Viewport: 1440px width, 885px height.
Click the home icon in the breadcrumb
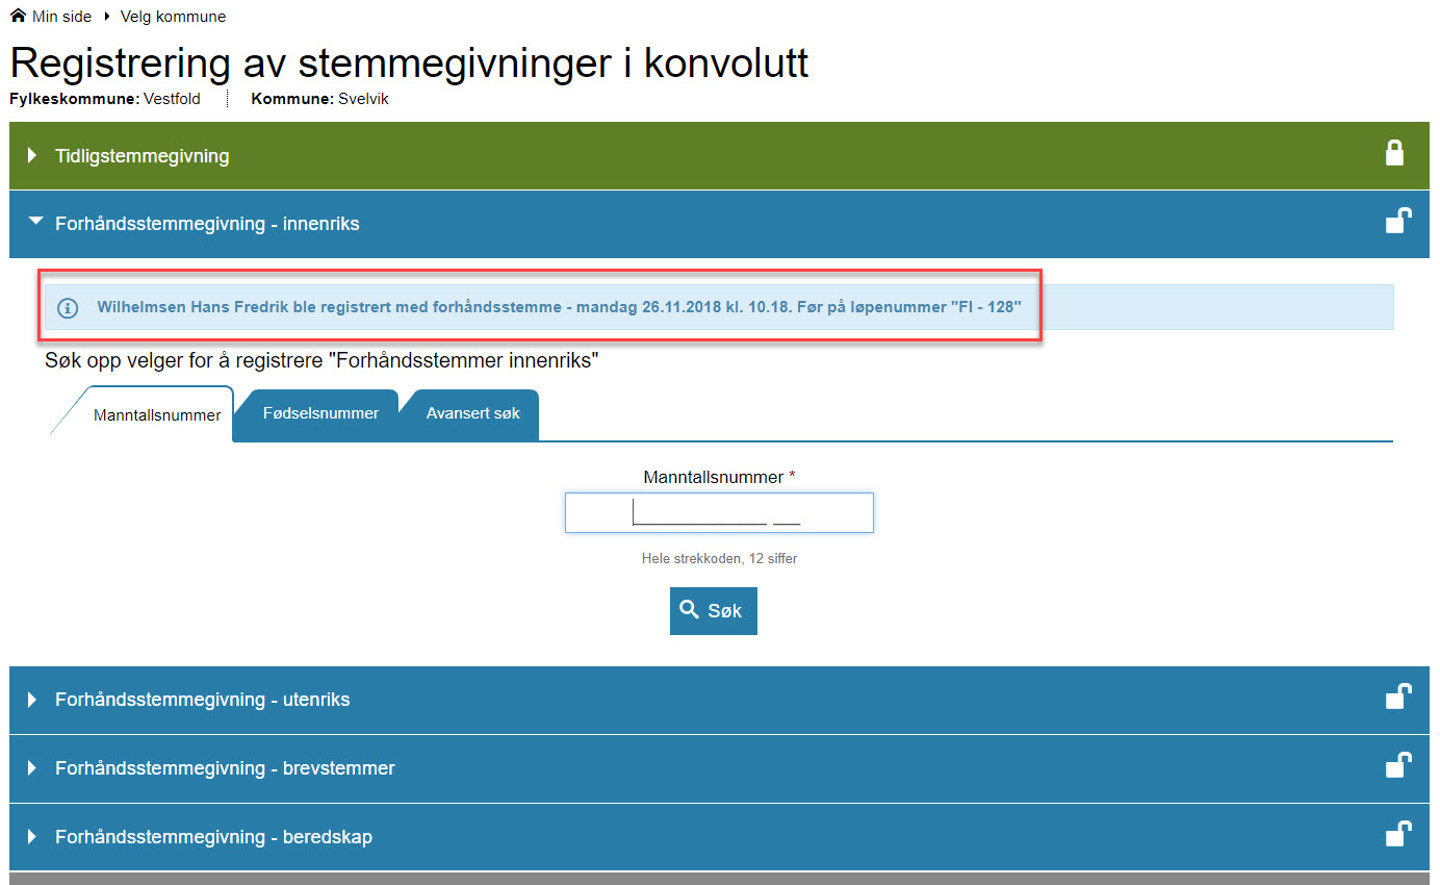click(18, 16)
